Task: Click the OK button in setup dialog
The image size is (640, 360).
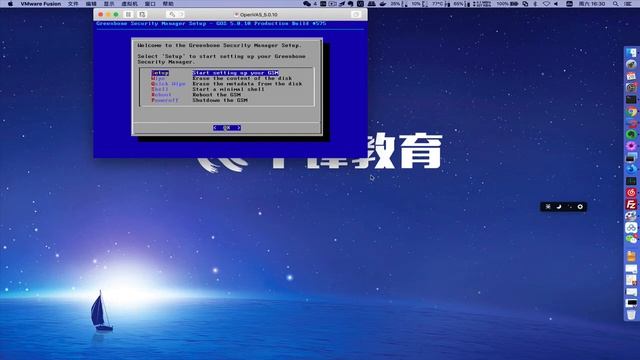Action: tap(227, 128)
